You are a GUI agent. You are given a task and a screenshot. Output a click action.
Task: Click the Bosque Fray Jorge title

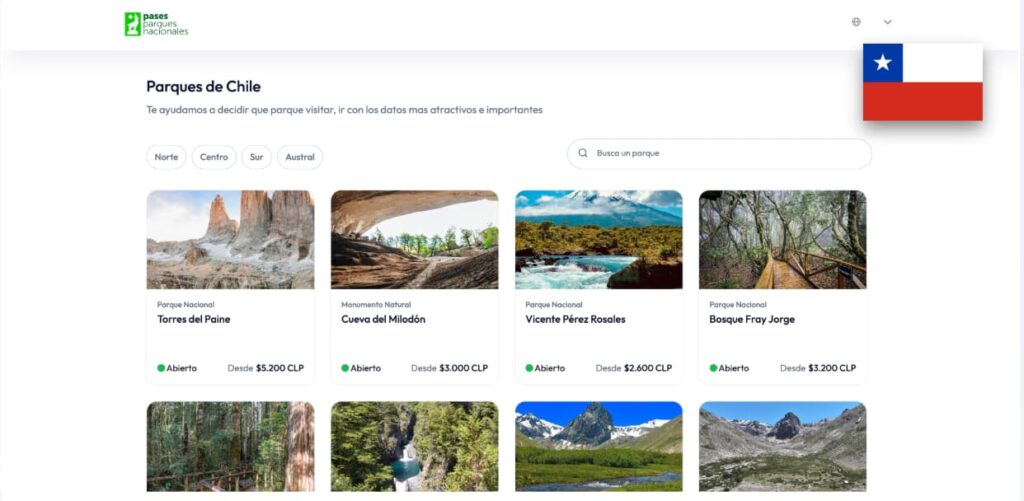pyautogui.click(x=752, y=320)
